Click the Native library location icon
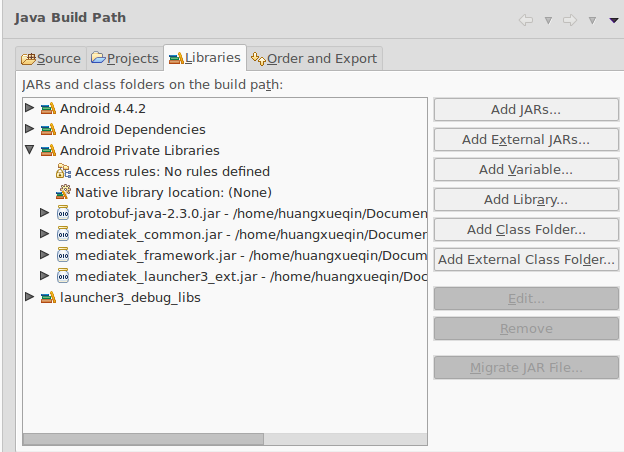This screenshot has height=452, width=624. point(63,192)
